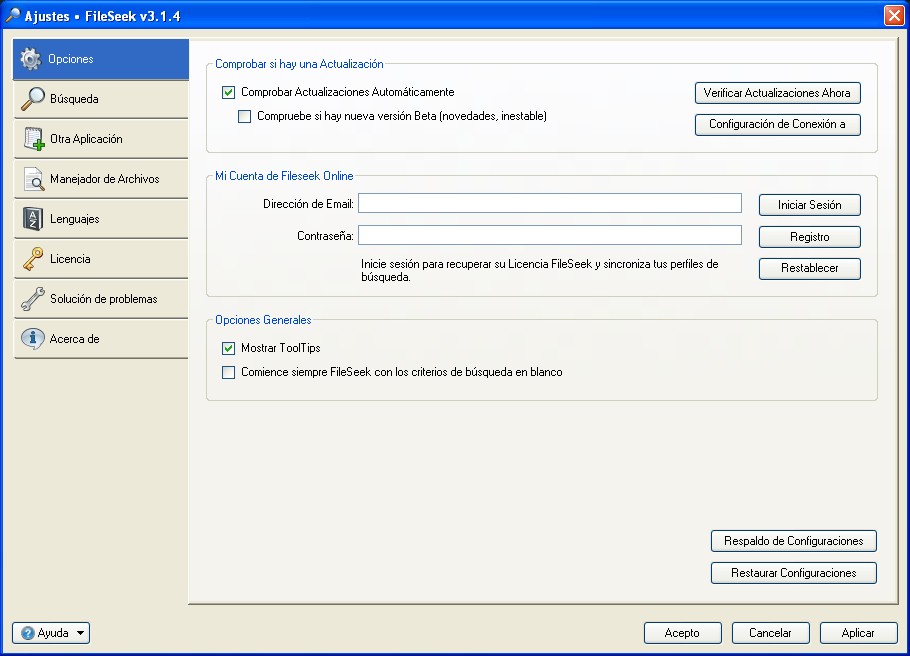
Task: Click the Restablecer button
Action: (810, 268)
